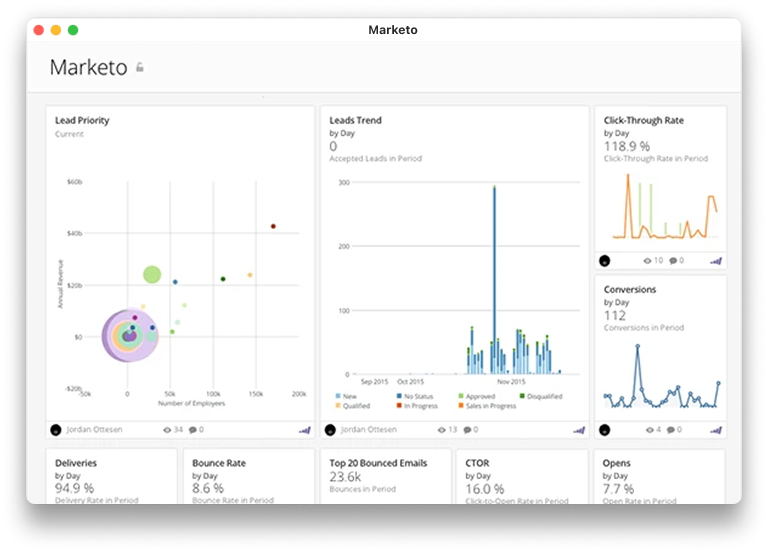768x552 pixels.
Task: Open the chart icon on Conversions card
Action: [x=716, y=430]
